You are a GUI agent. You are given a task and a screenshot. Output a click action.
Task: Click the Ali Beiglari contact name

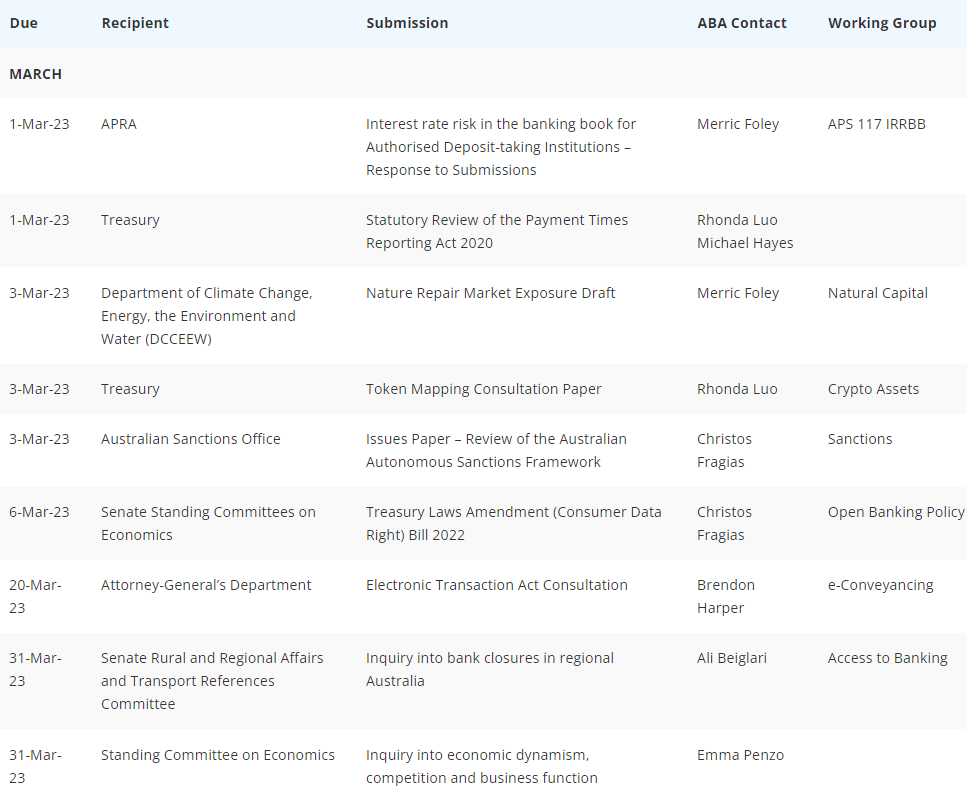coord(731,658)
